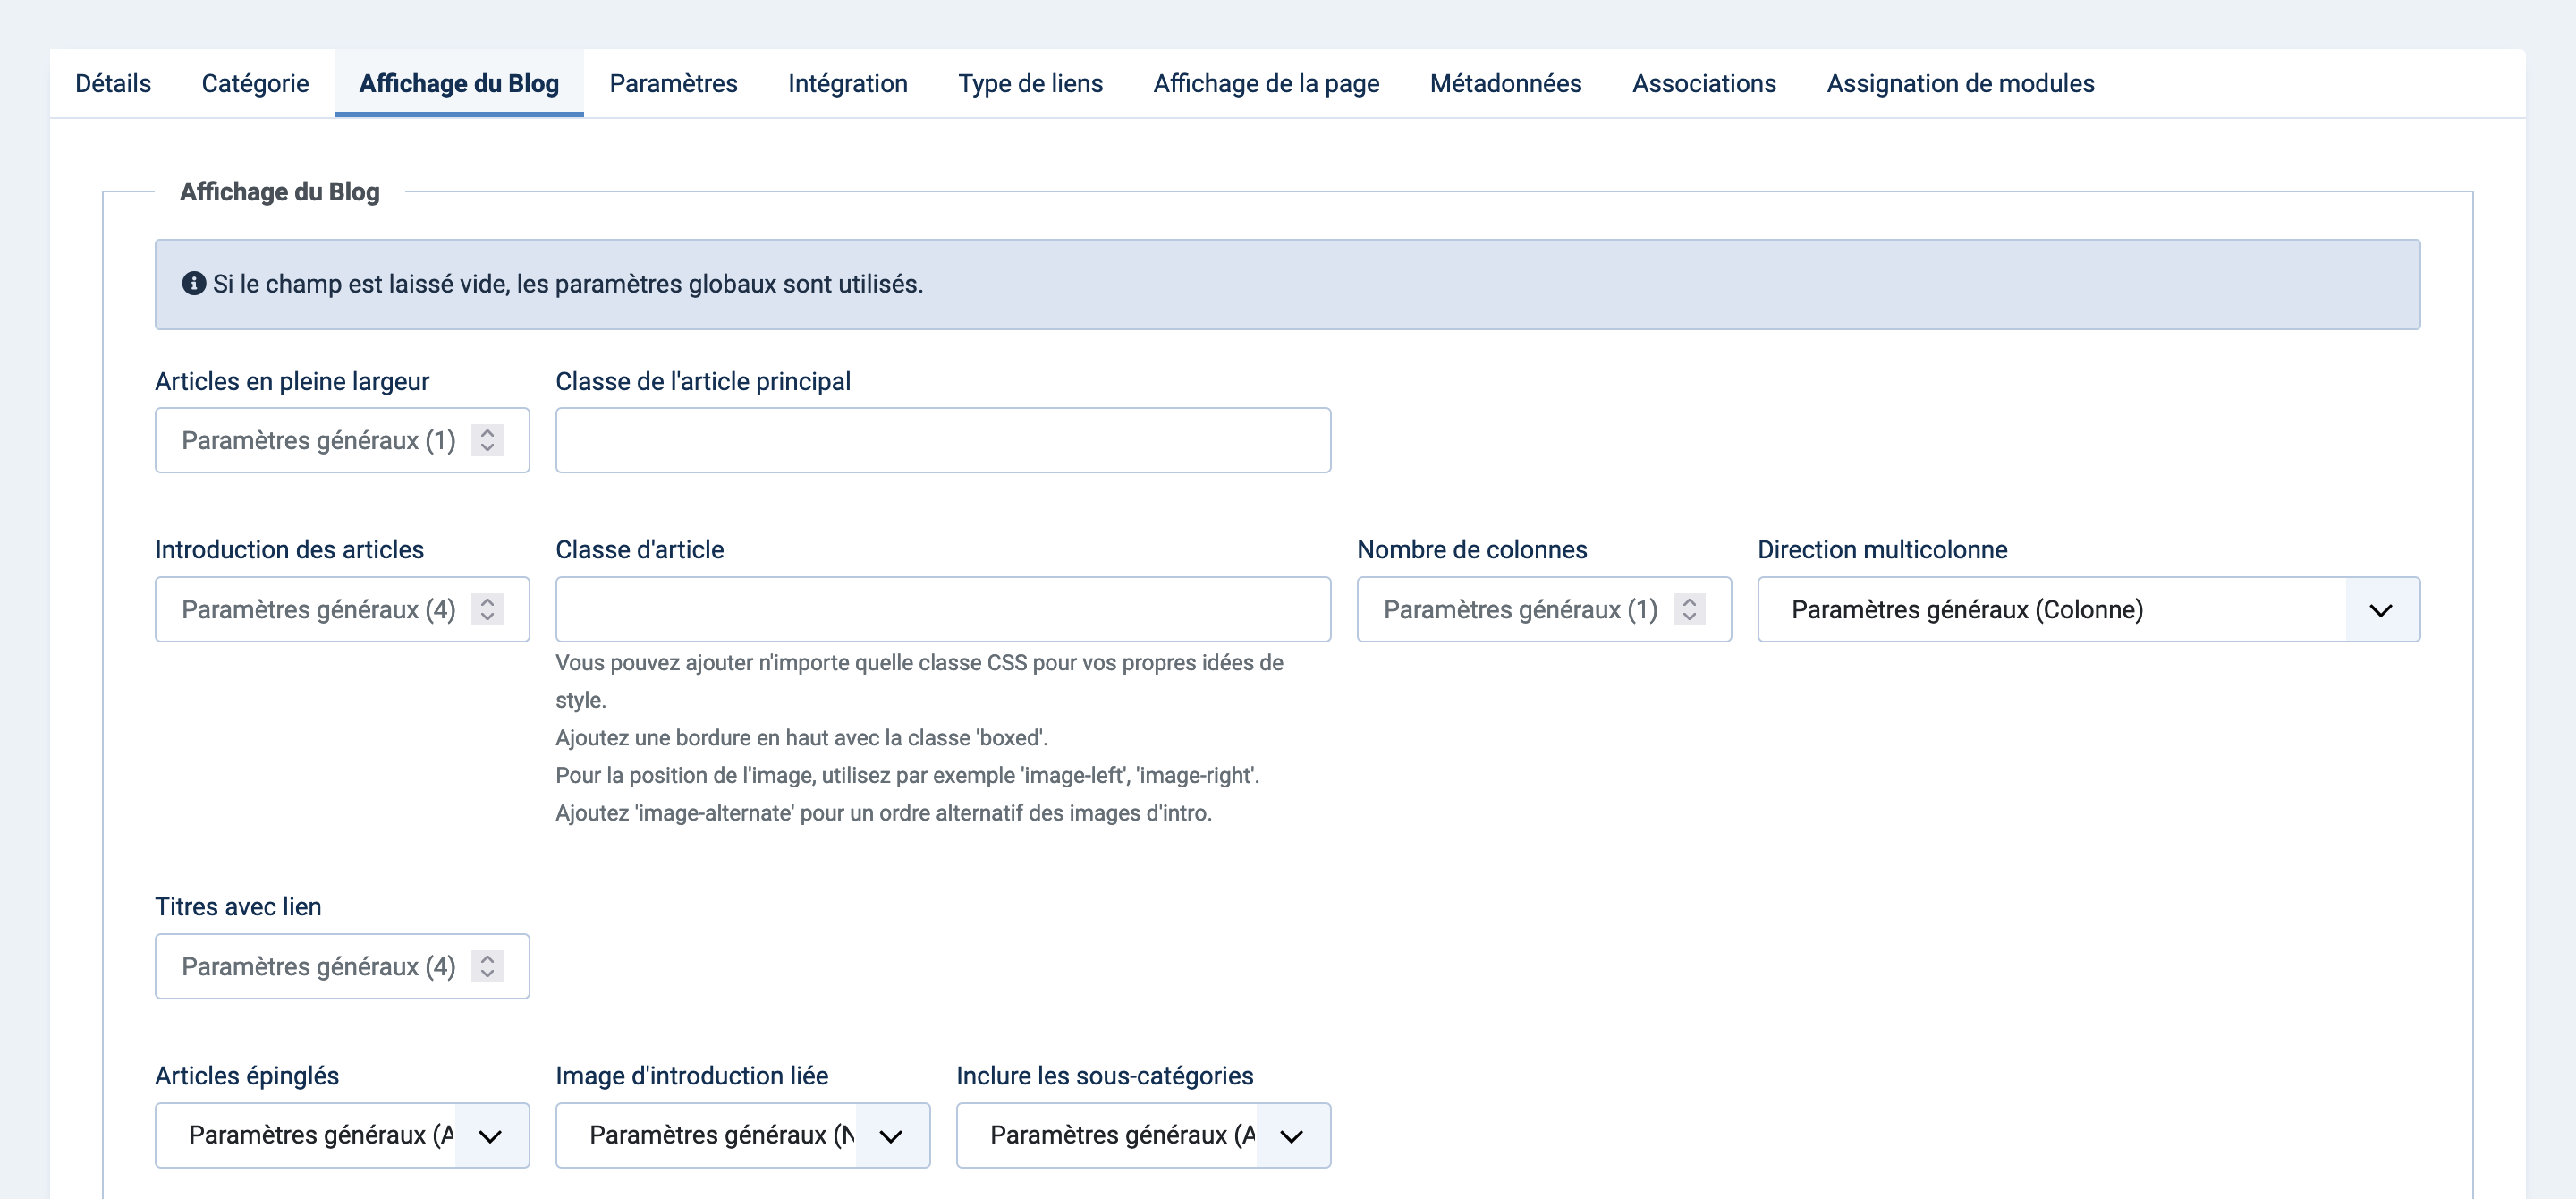Click the Classe d'article label

(x=640, y=549)
